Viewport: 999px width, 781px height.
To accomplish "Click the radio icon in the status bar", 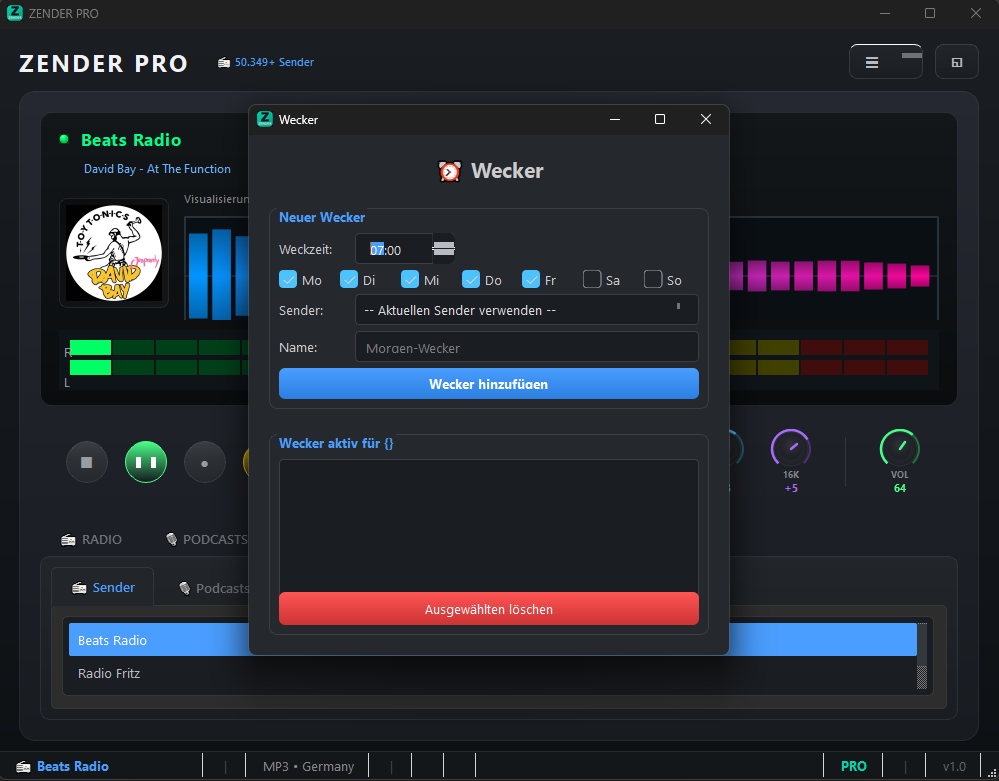I will click(23, 767).
